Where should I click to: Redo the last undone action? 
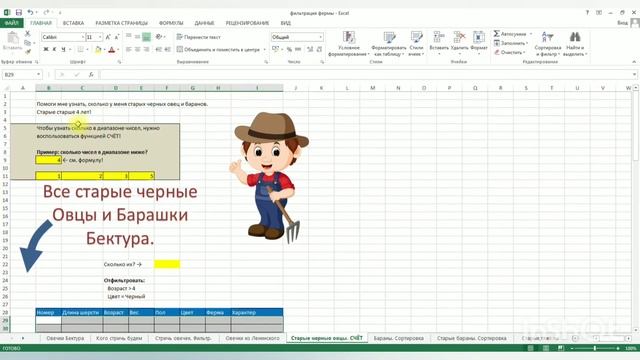click(46, 13)
